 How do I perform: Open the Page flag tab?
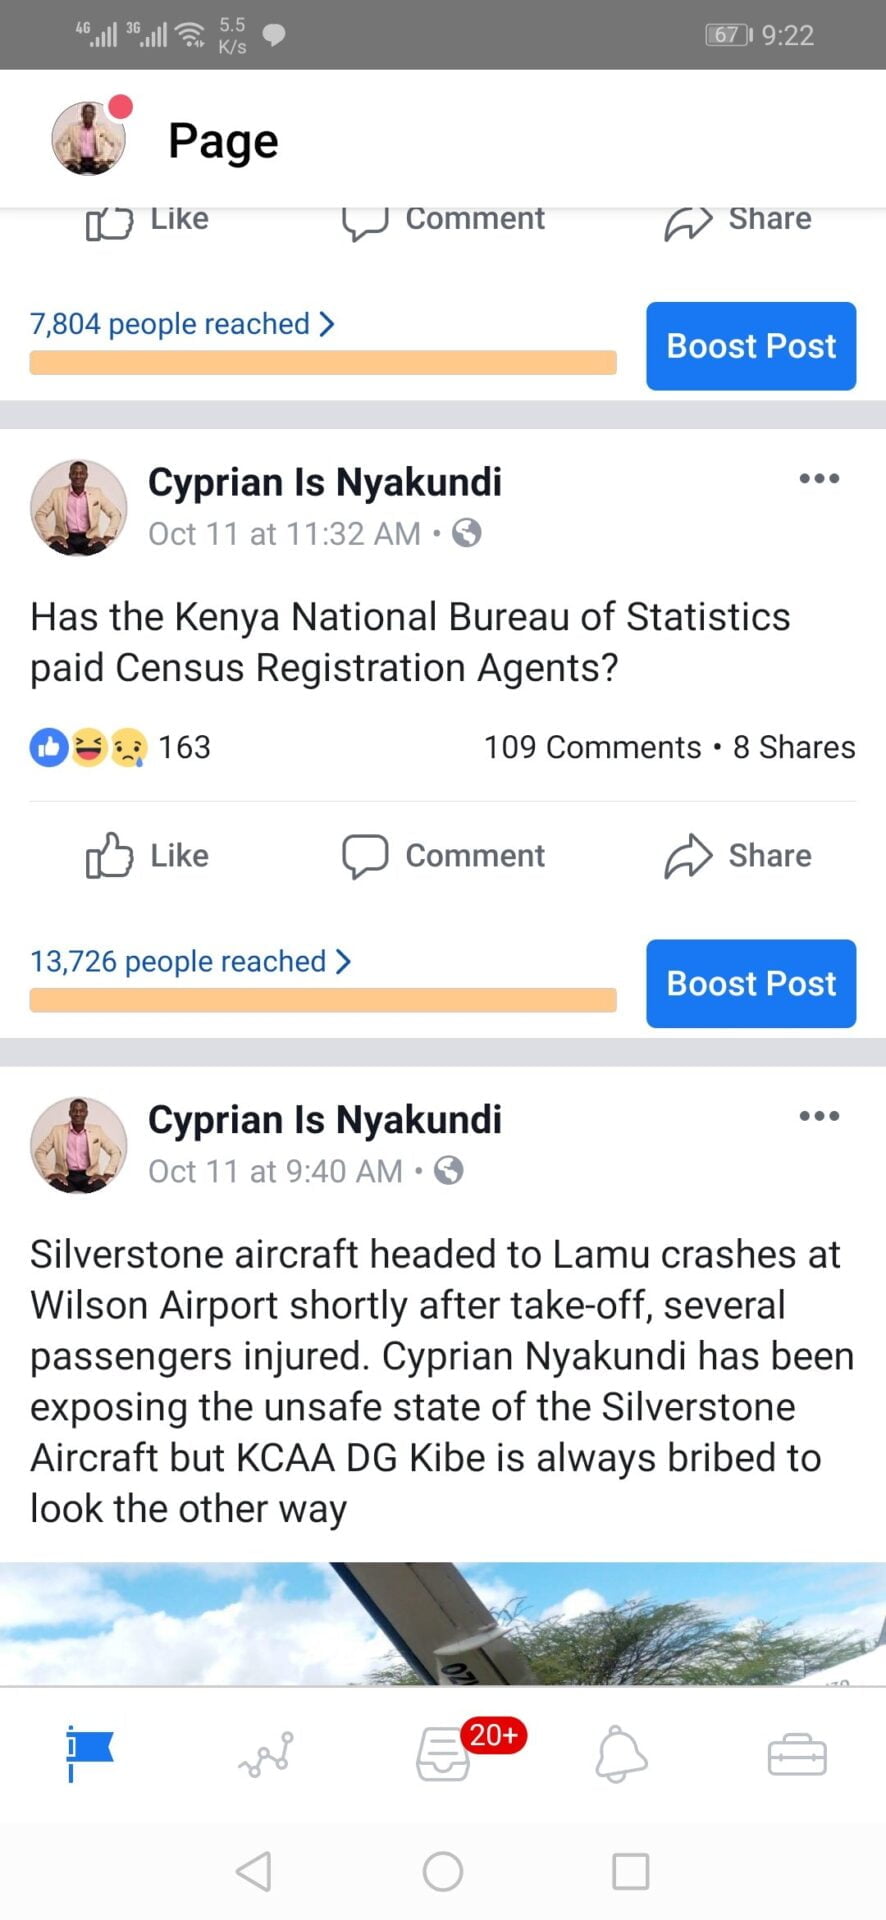(90, 1753)
